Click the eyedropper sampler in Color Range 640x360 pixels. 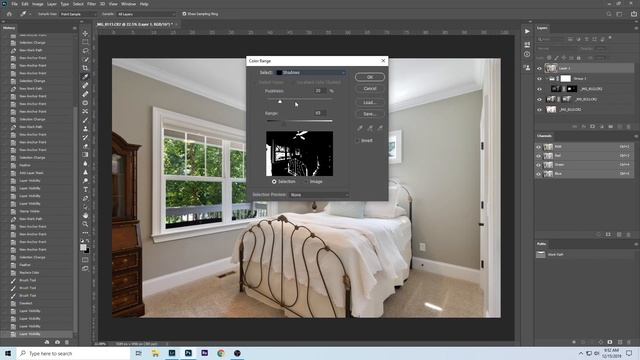[360, 128]
